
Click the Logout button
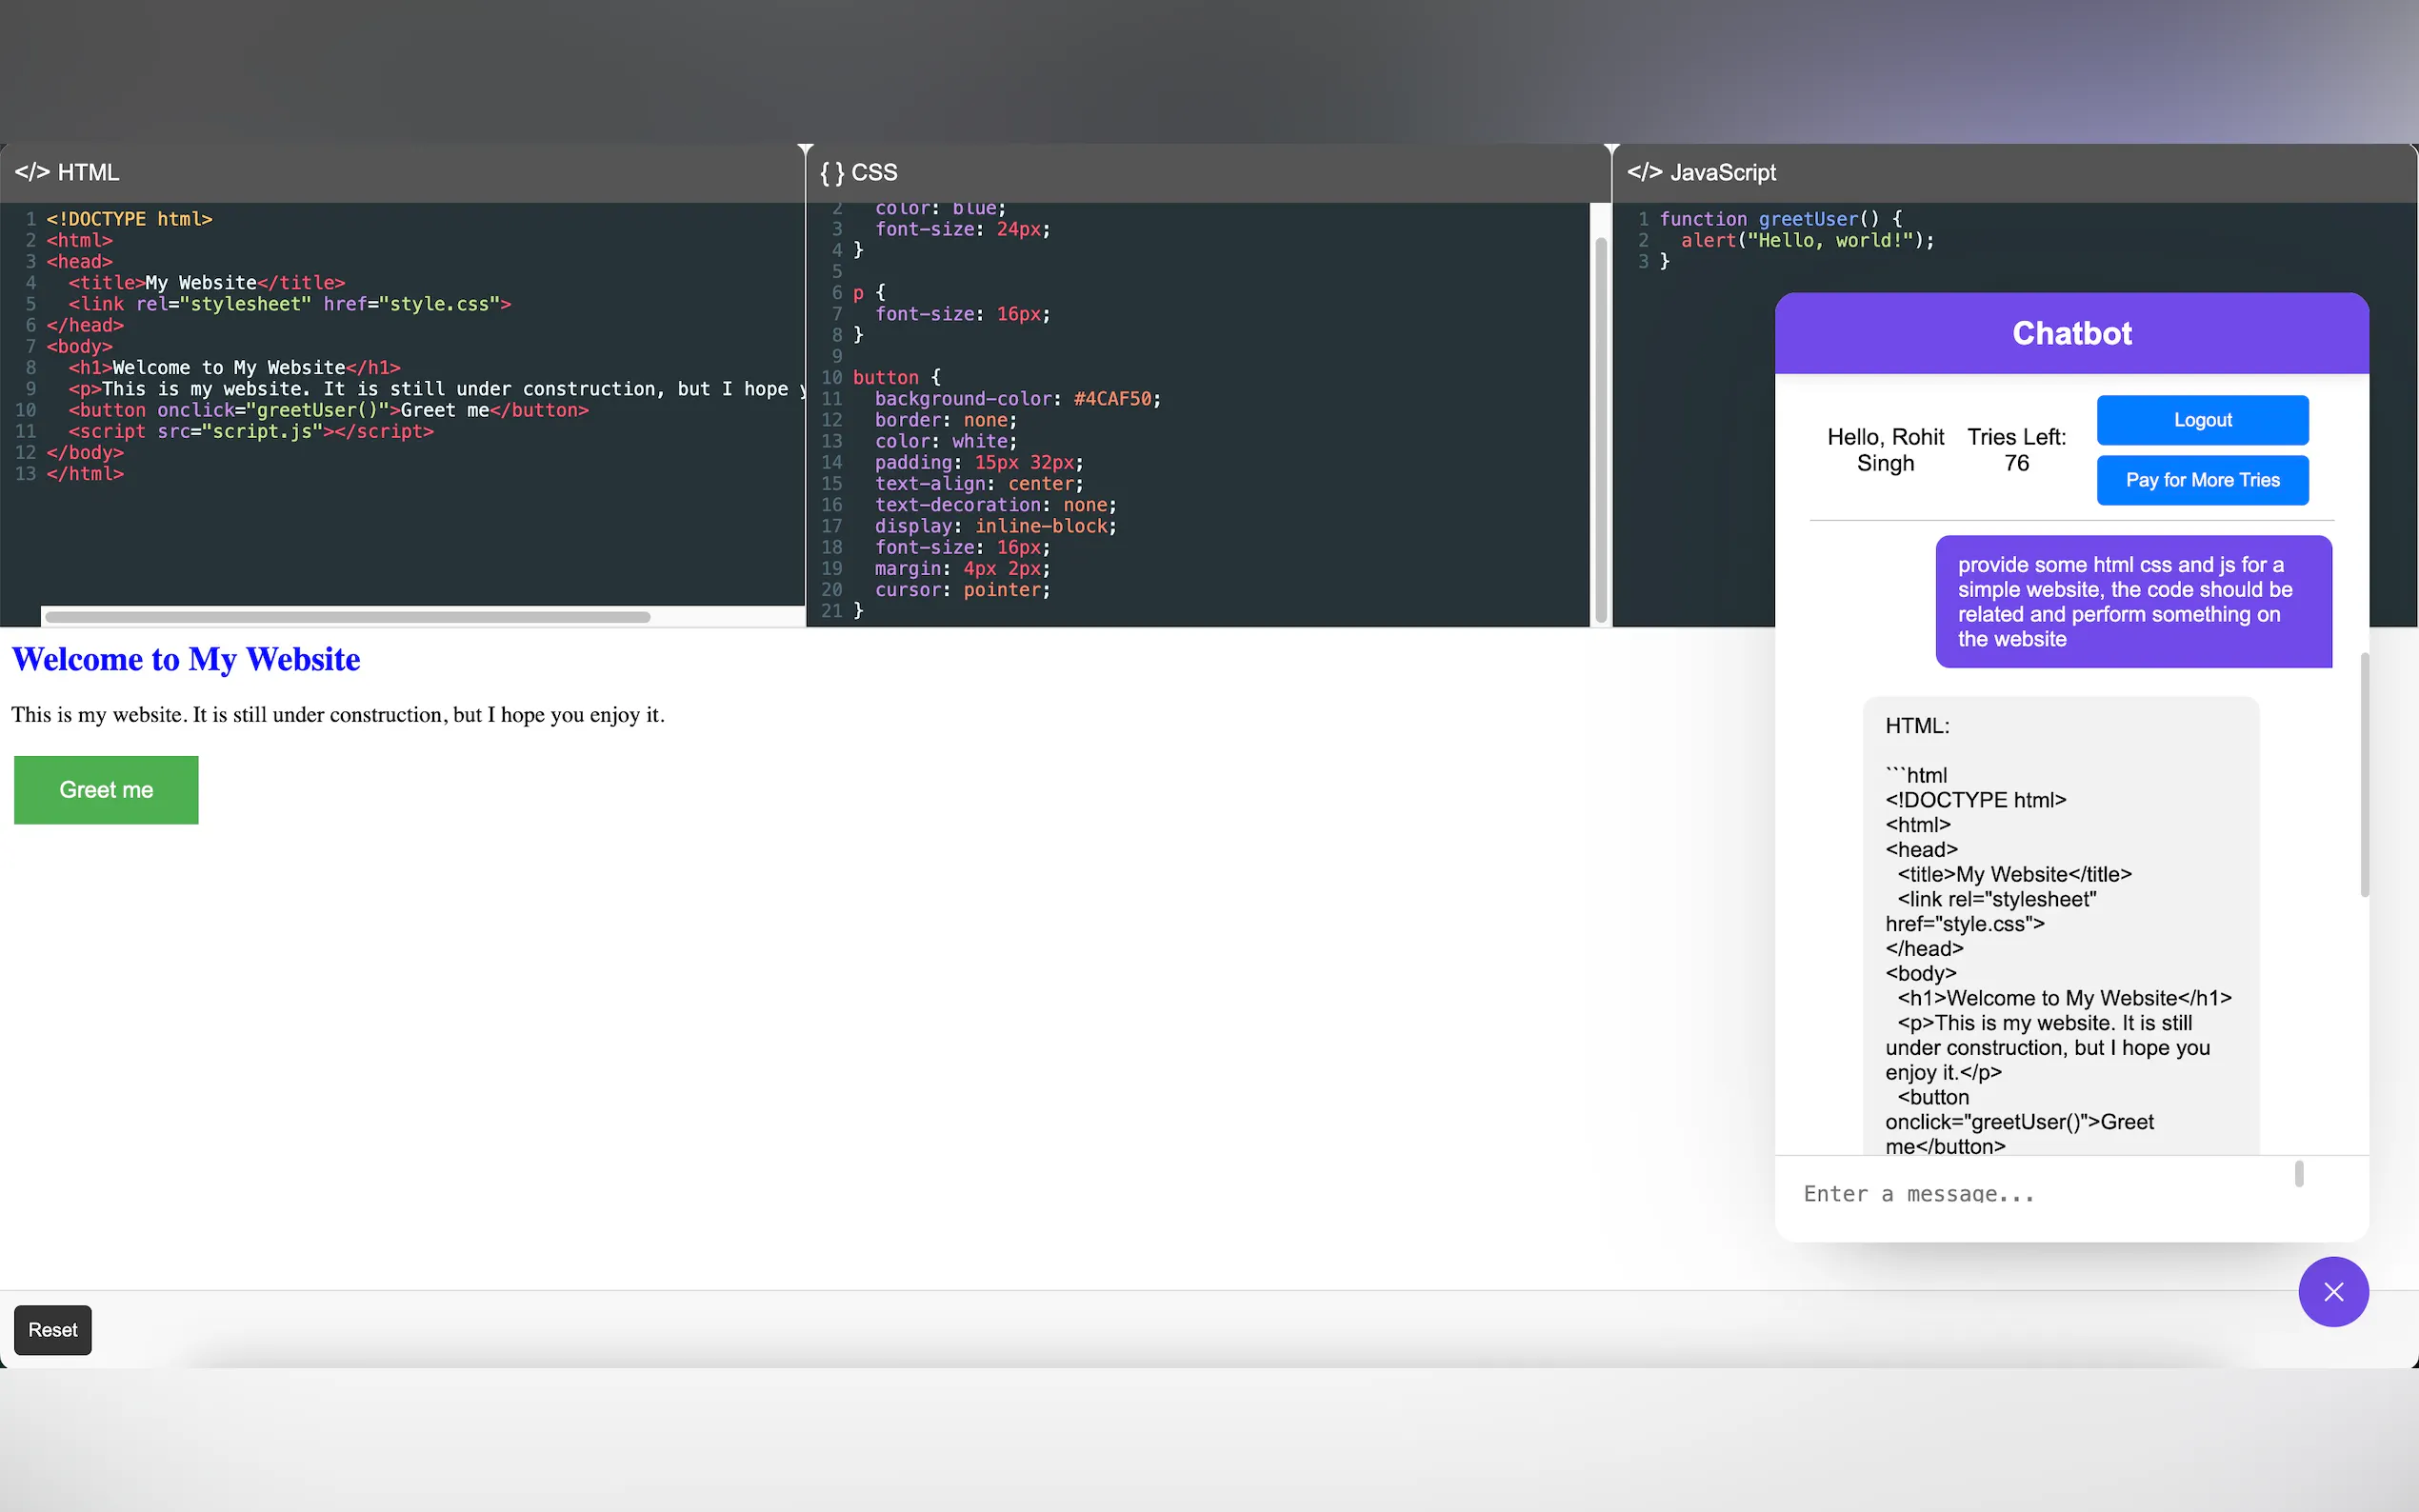tap(2201, 420)
